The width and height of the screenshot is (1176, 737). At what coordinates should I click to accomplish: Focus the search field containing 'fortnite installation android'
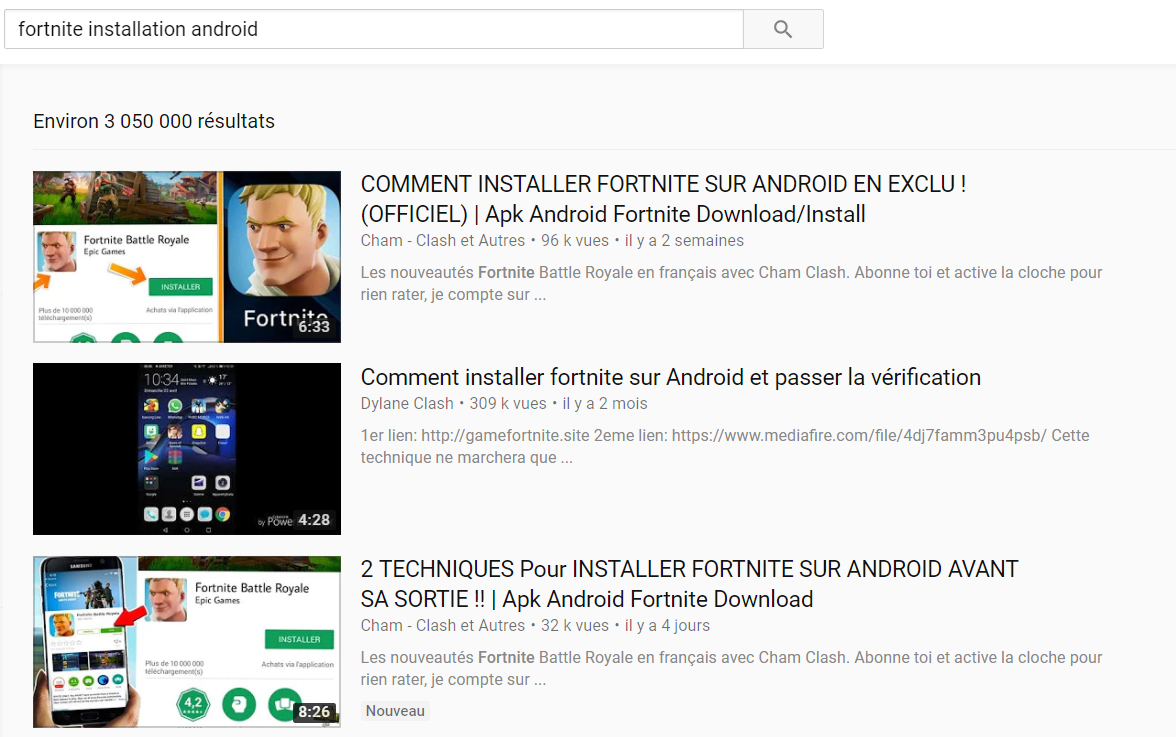coord(374,29)
